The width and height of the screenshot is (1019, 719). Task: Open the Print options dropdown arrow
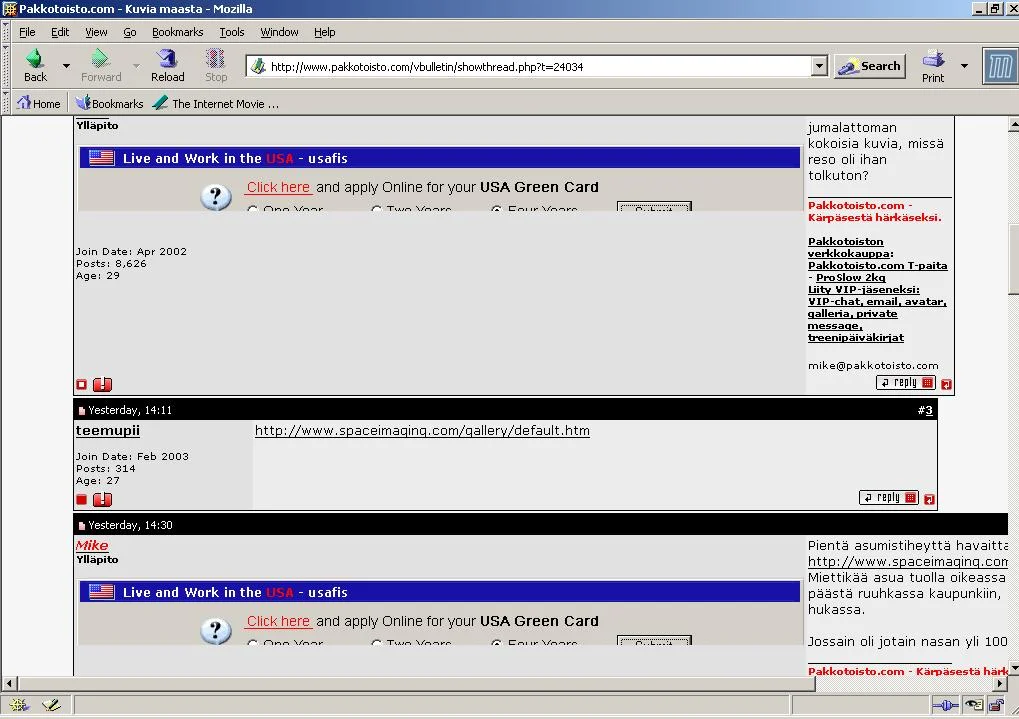pos(964,66)
